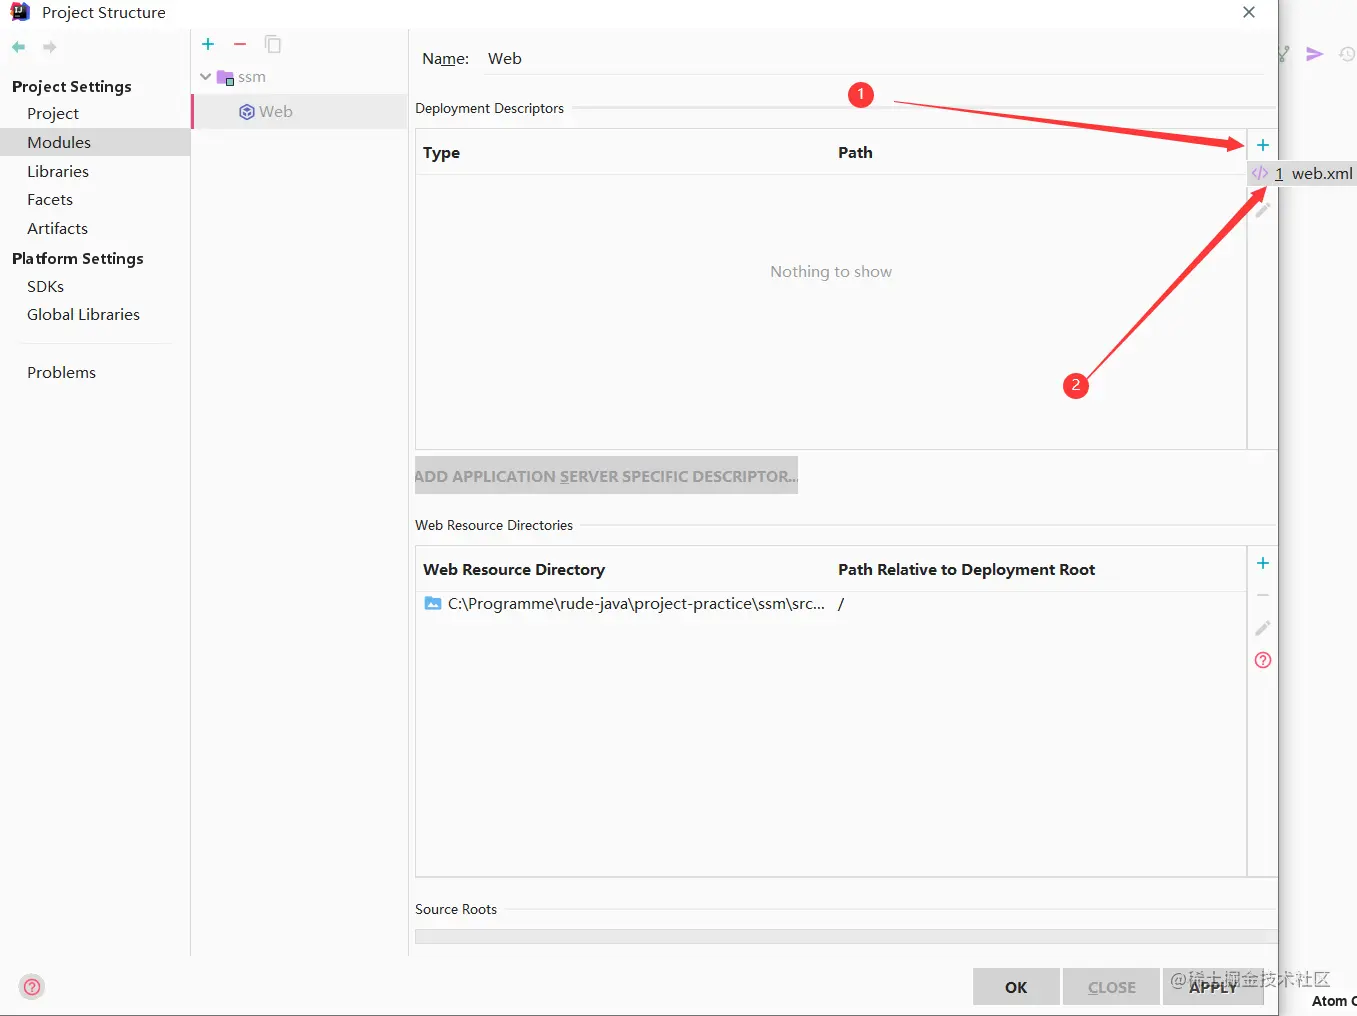Click Path Relative to Deployment Root header
The image size is (1357, 1016).
(x=966, y=570)
